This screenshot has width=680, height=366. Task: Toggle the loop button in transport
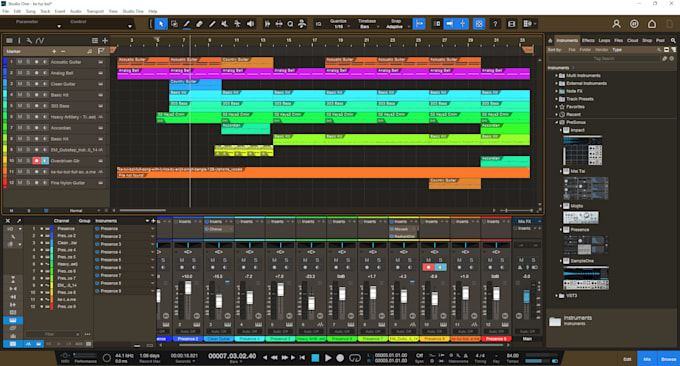click(355, 358)
